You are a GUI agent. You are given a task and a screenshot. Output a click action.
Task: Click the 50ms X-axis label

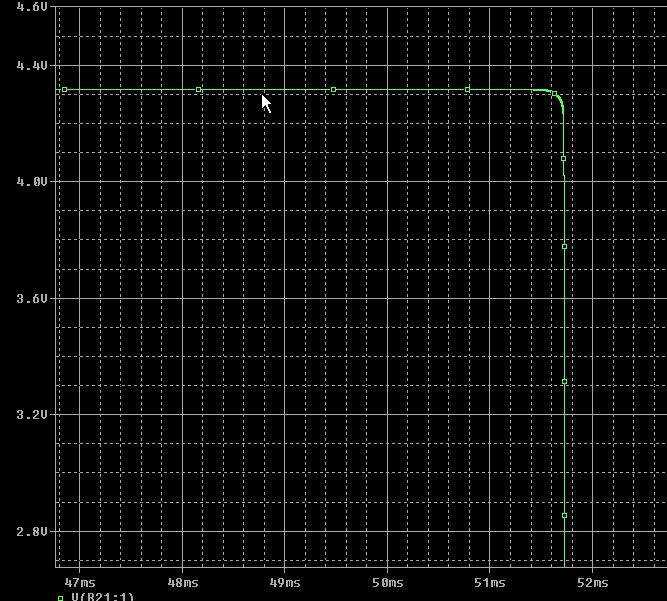pos(388,582)
